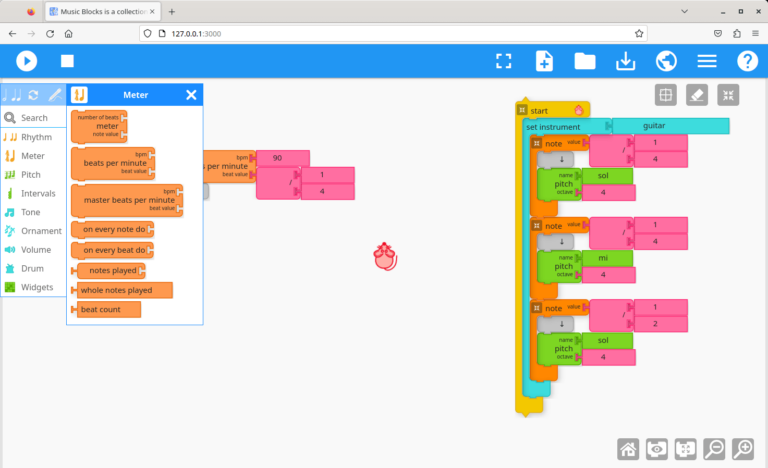The image size is (768, 468).
Task: Click the 90 bpm value block
Action: 283,158
